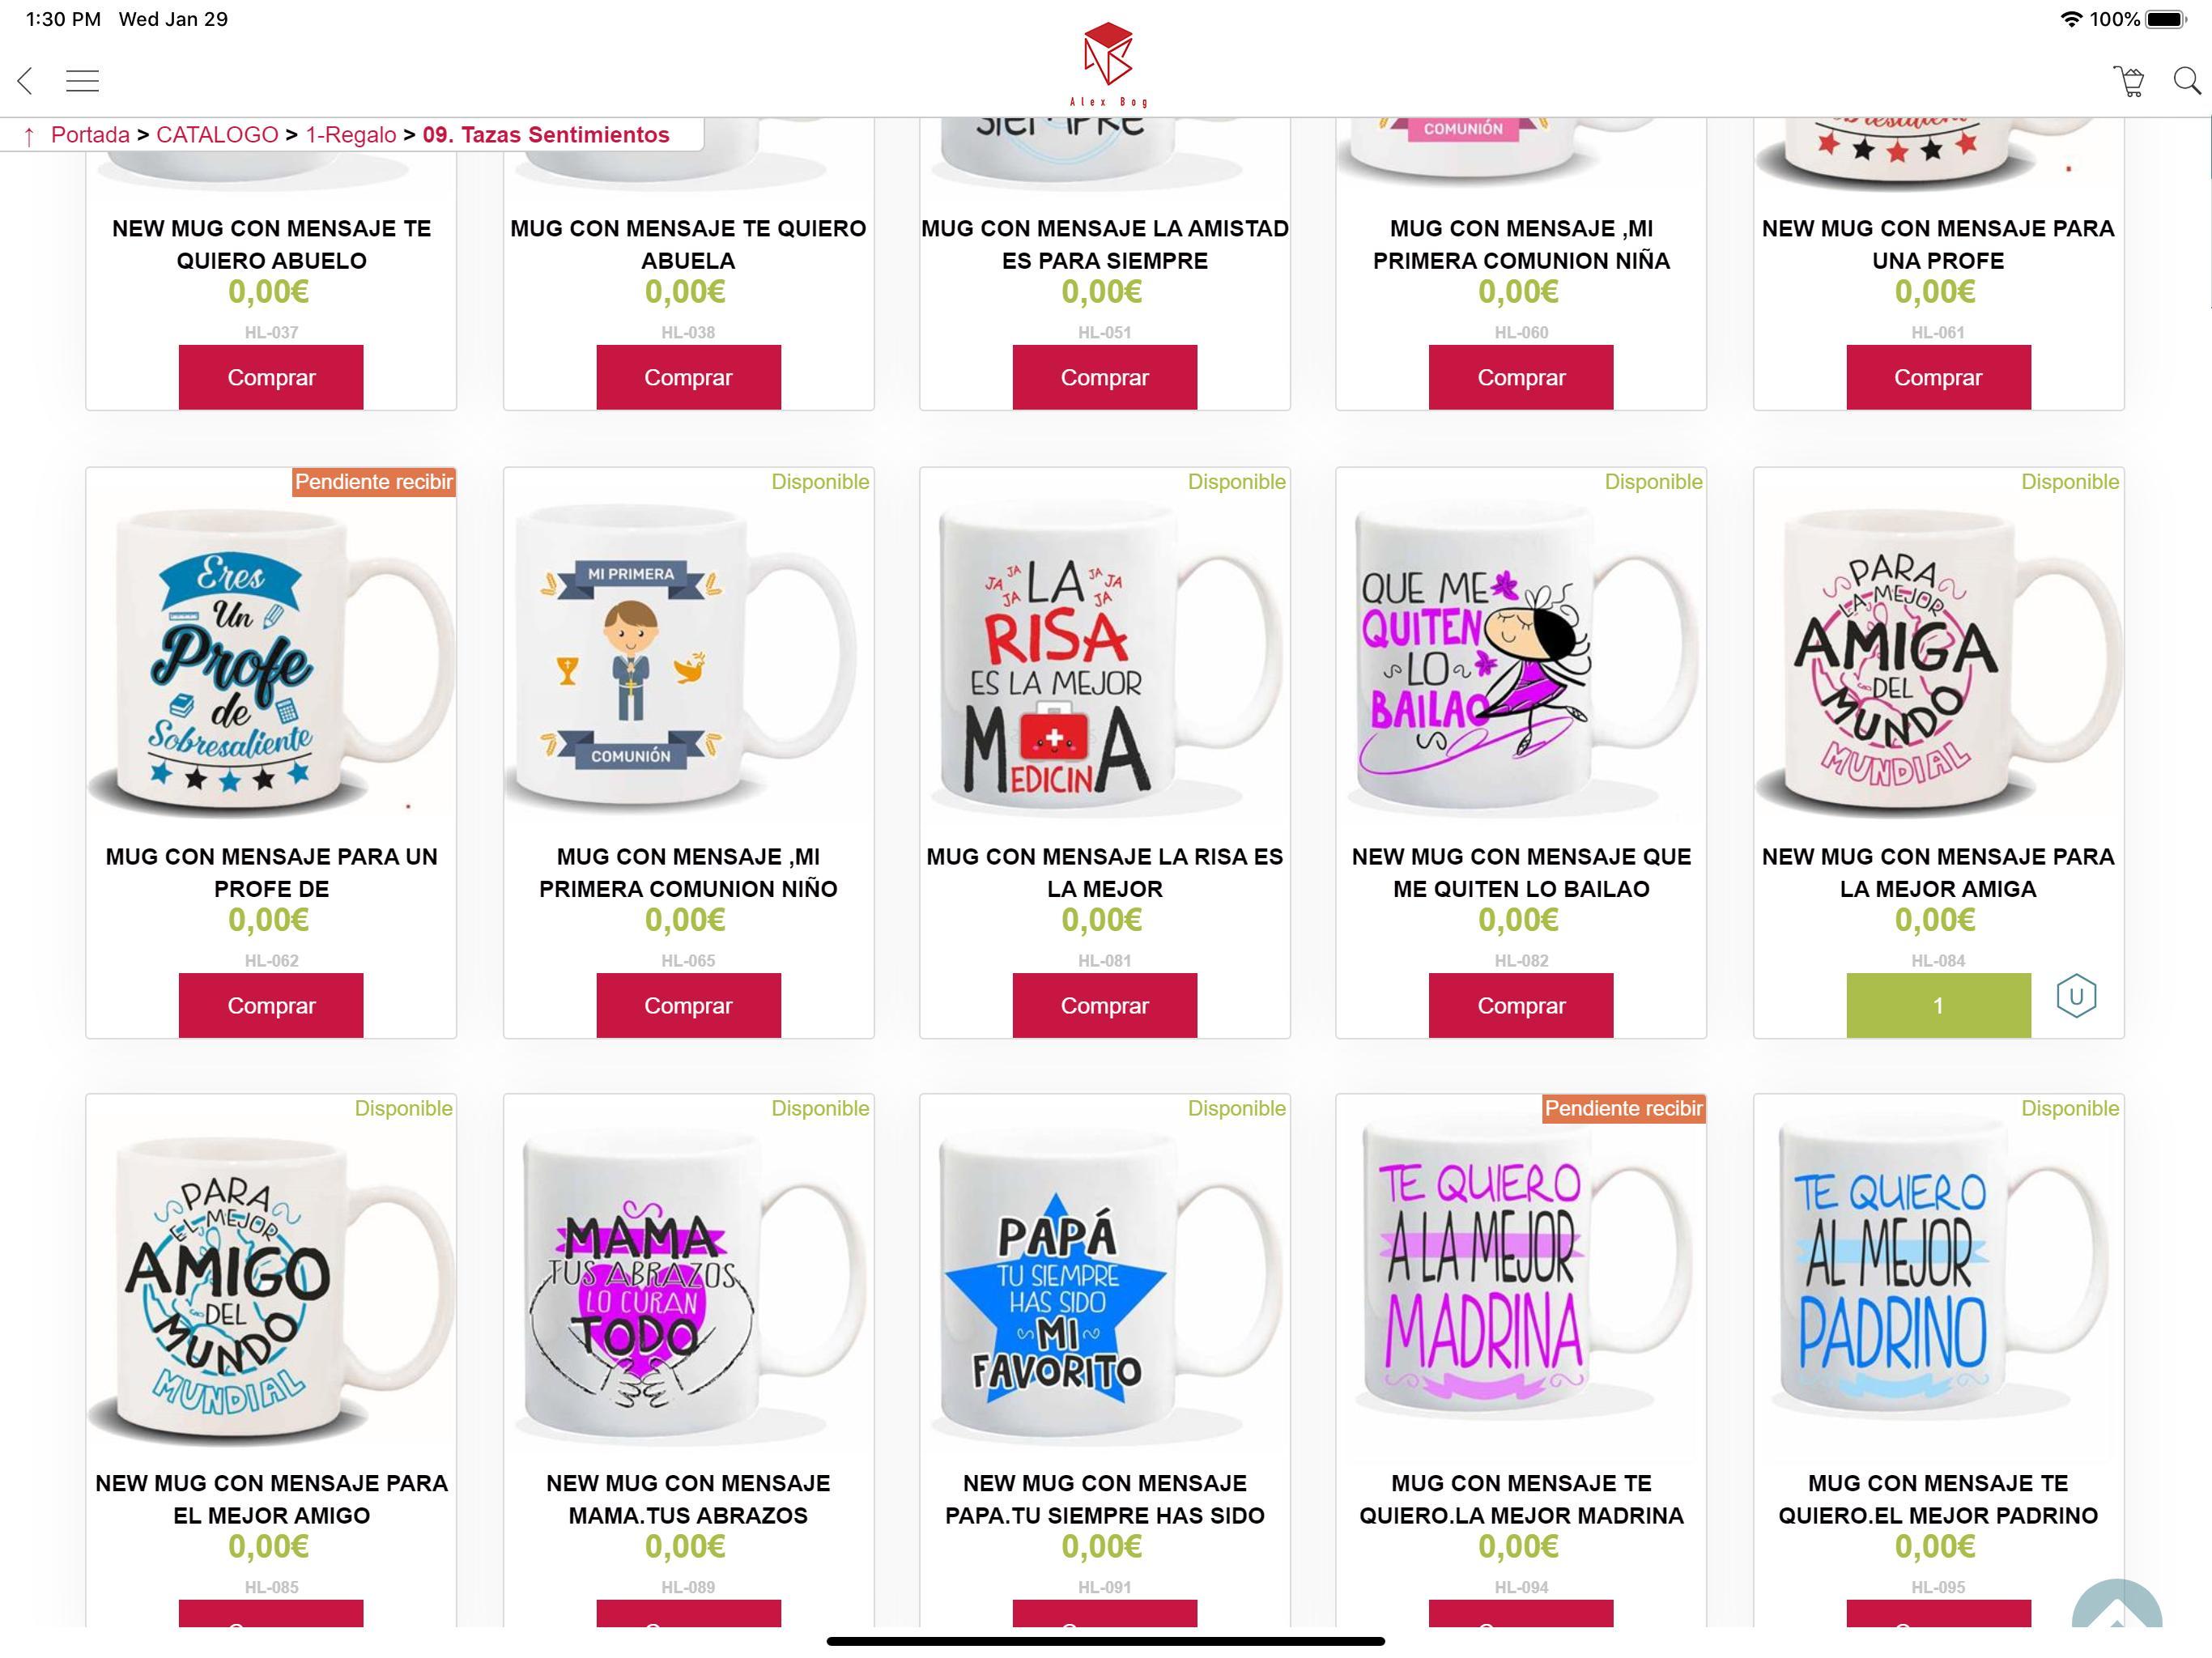
Task: Tap the scroll-to-top arrow button
Action: pos(2117,1605)
